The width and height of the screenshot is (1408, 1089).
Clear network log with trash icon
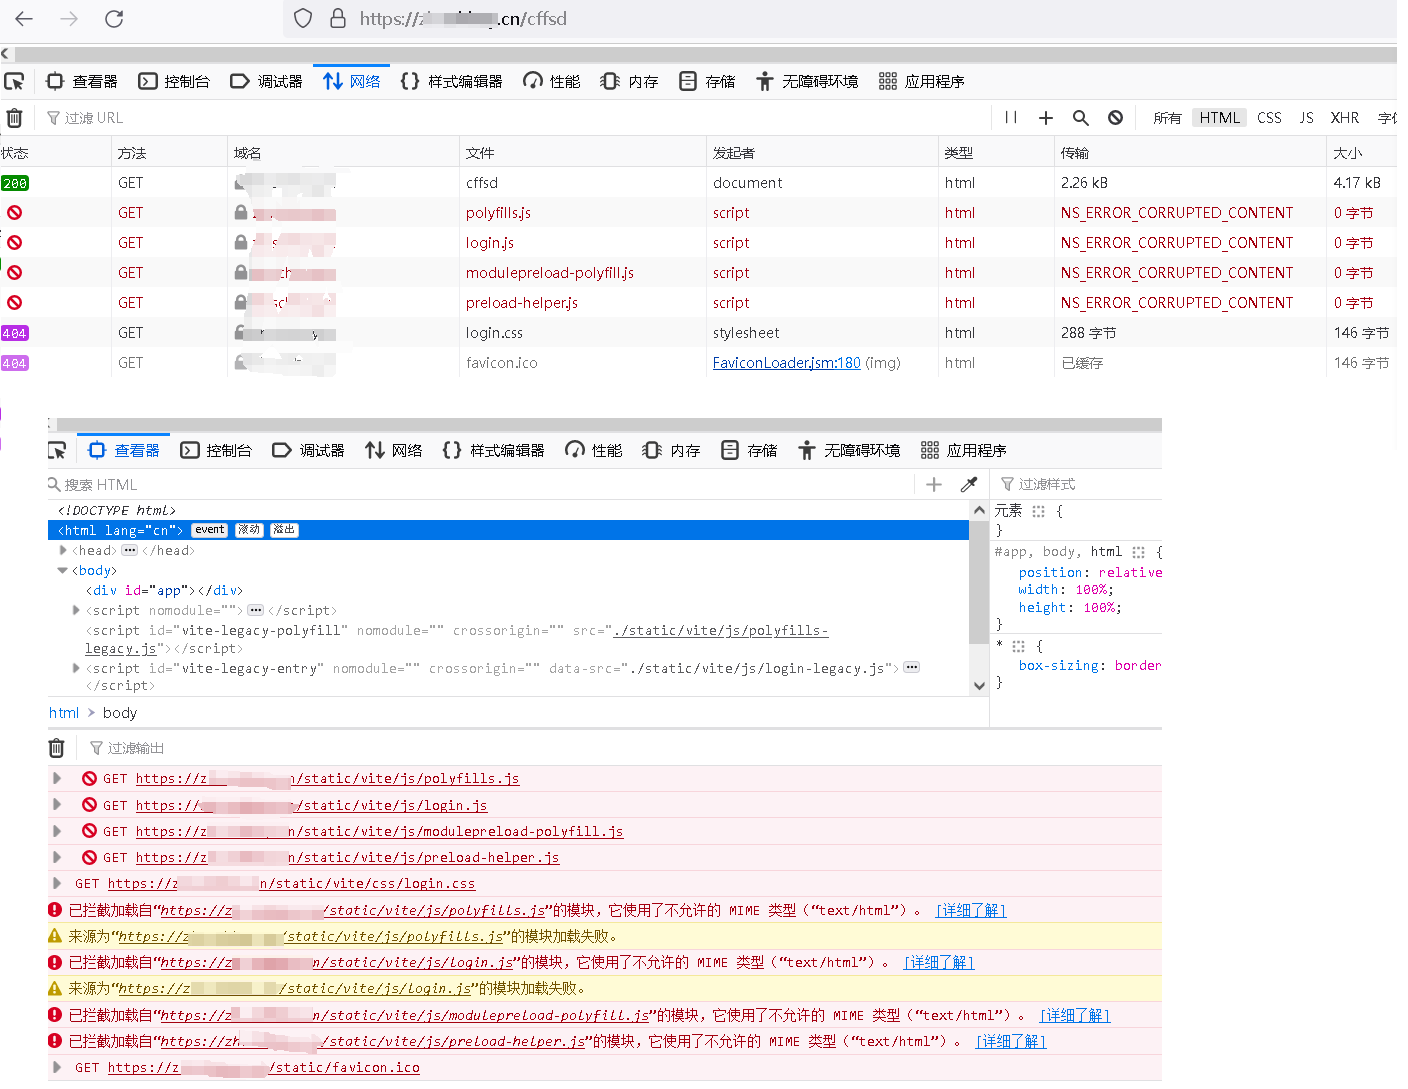(x=15, y=118)
